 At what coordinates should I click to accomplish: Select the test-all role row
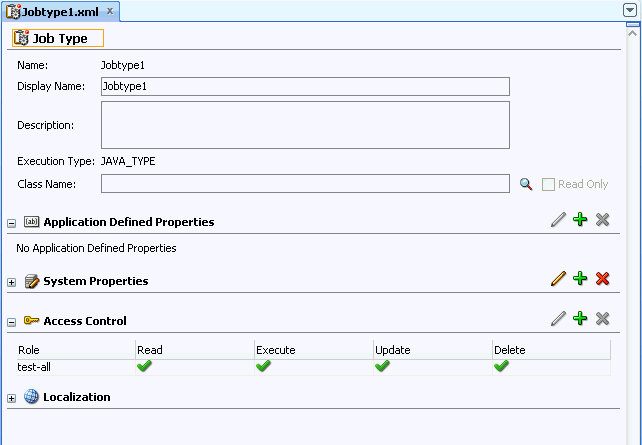point(314,367)
